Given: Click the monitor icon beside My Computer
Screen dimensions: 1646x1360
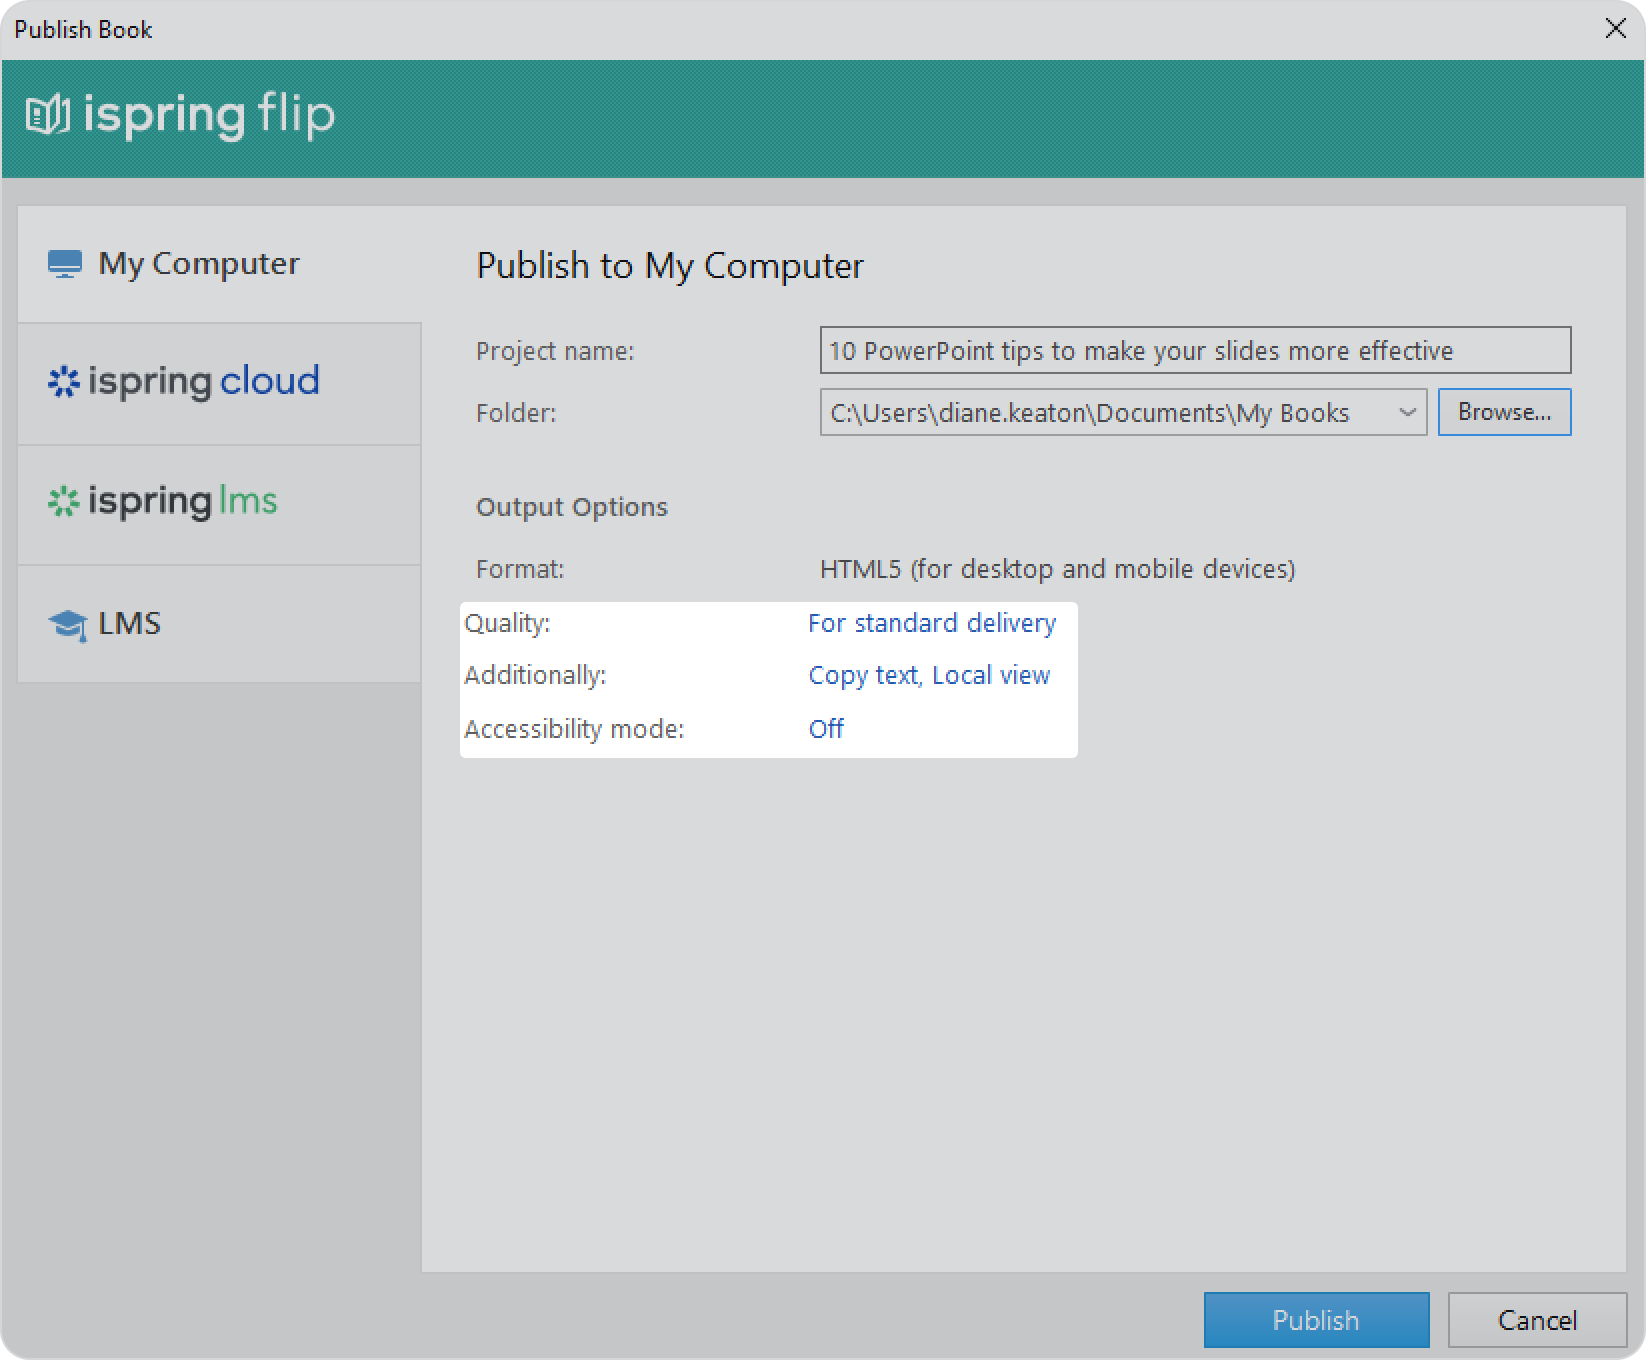Looking at the screenshot, I should (65, 264).
